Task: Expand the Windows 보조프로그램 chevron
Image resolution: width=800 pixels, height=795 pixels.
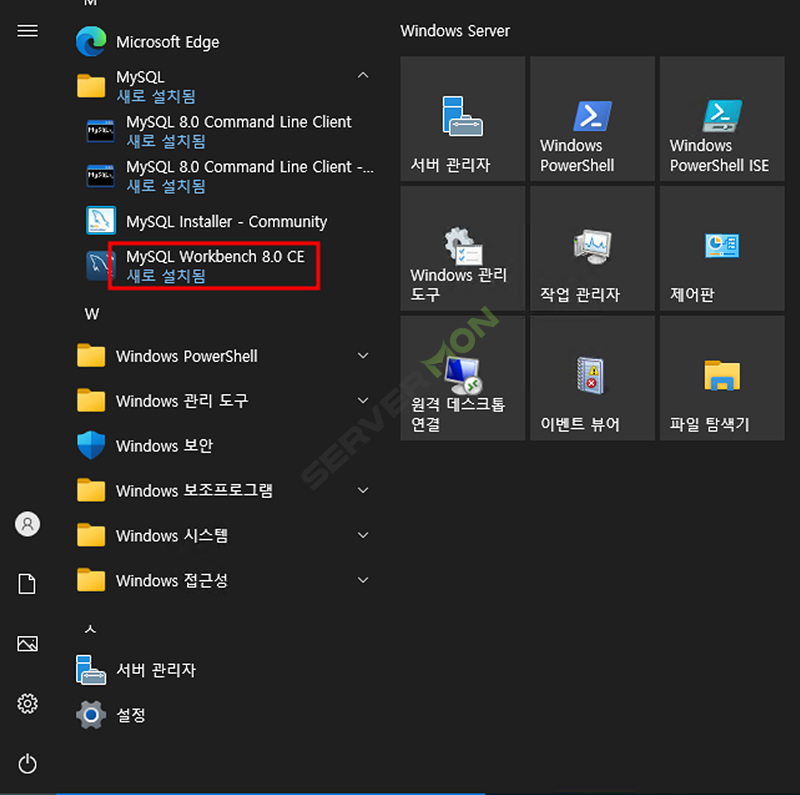Action: tap(363, 490)
